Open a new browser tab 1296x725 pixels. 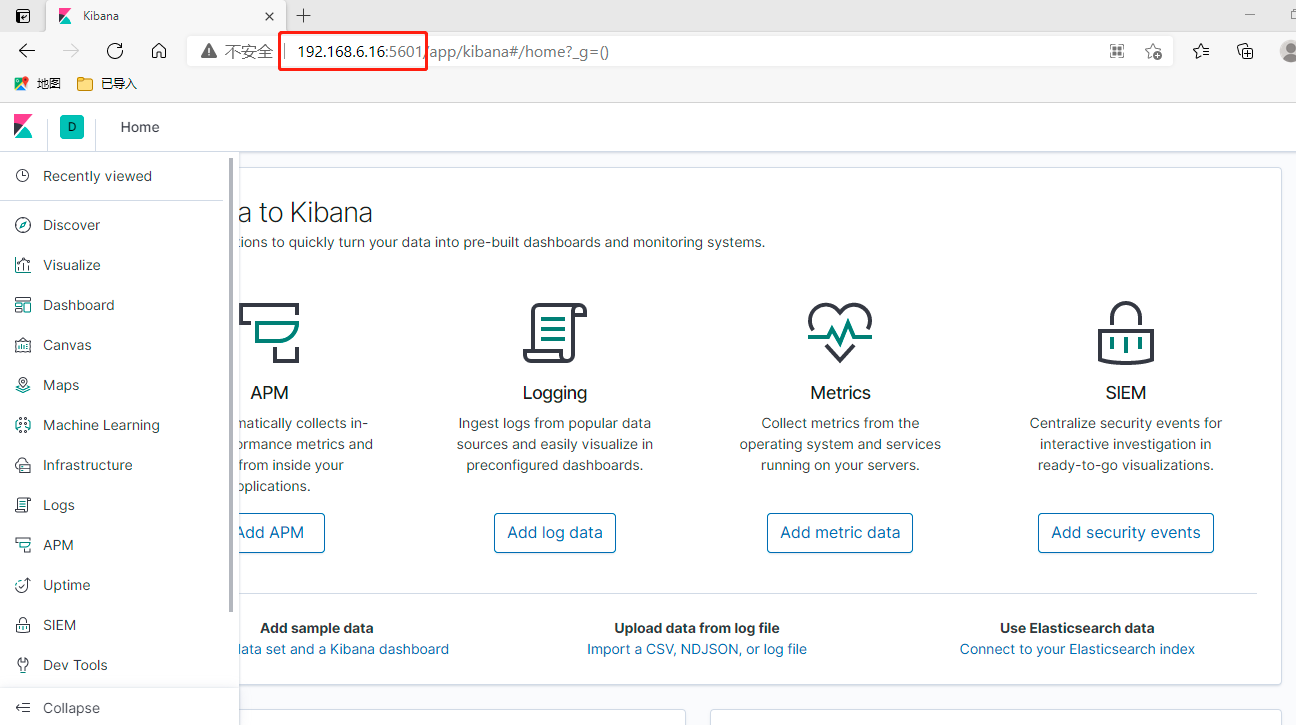coord(304,15)
